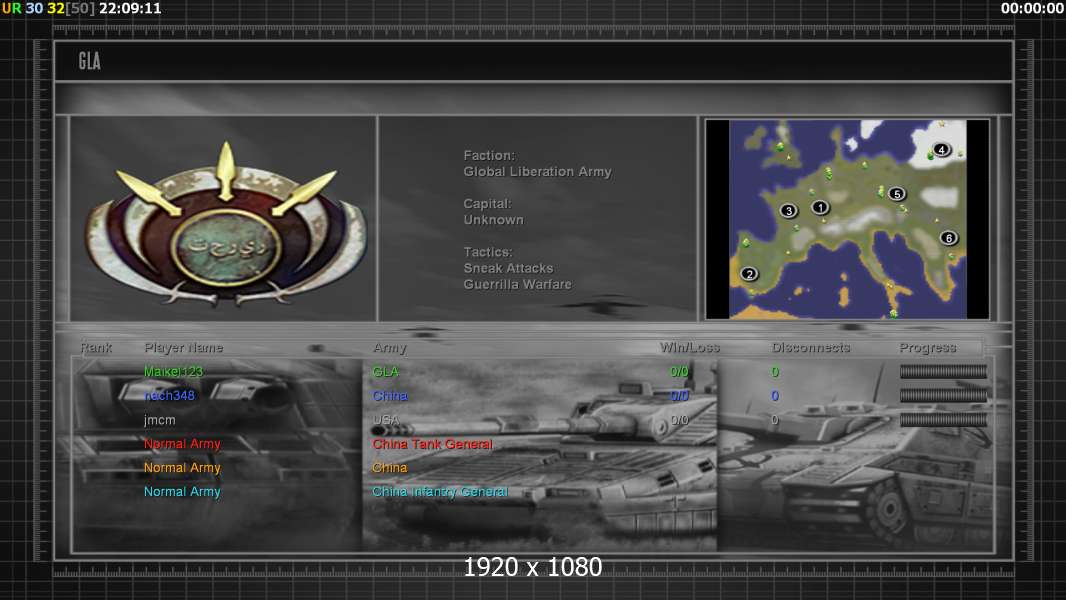Image resolution: width=1066 pixels, height=600 pixels.
Task: Click nach348's progress bar
Action: 943,395
